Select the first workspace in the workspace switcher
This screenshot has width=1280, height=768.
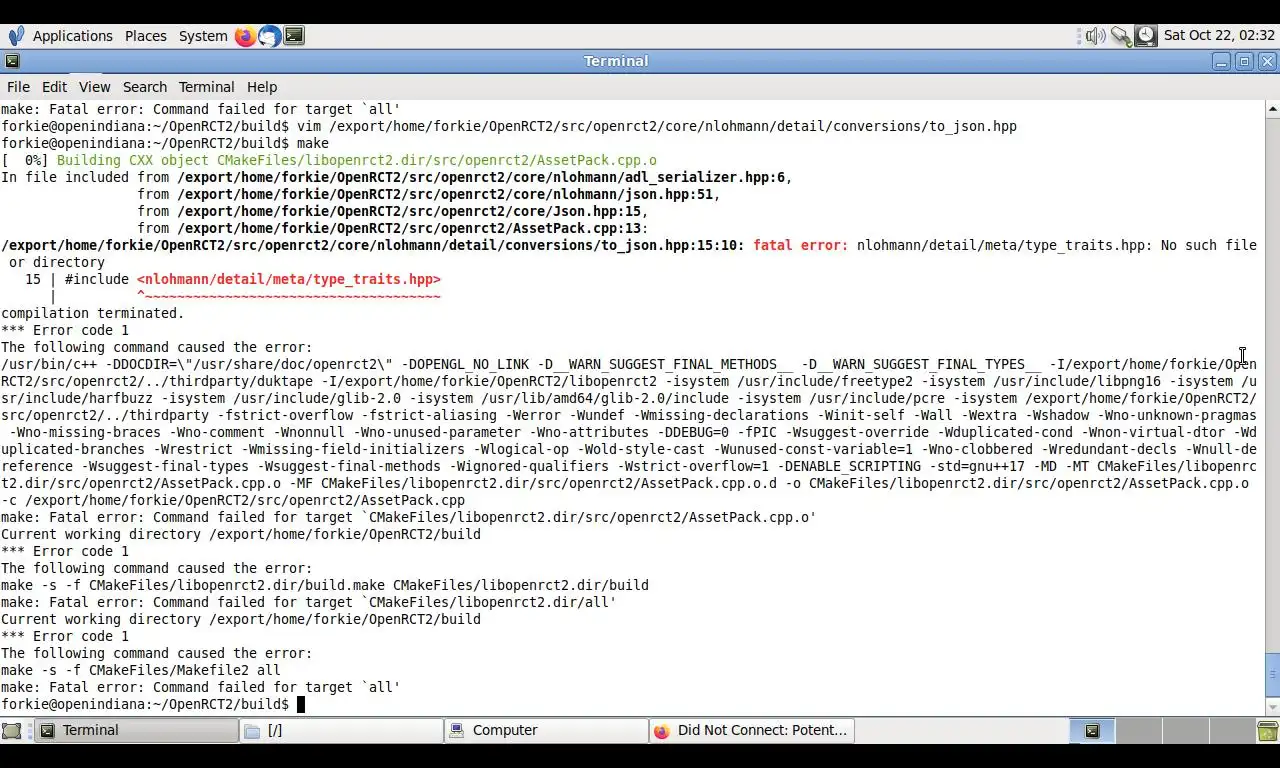(x=1092, y=731)
